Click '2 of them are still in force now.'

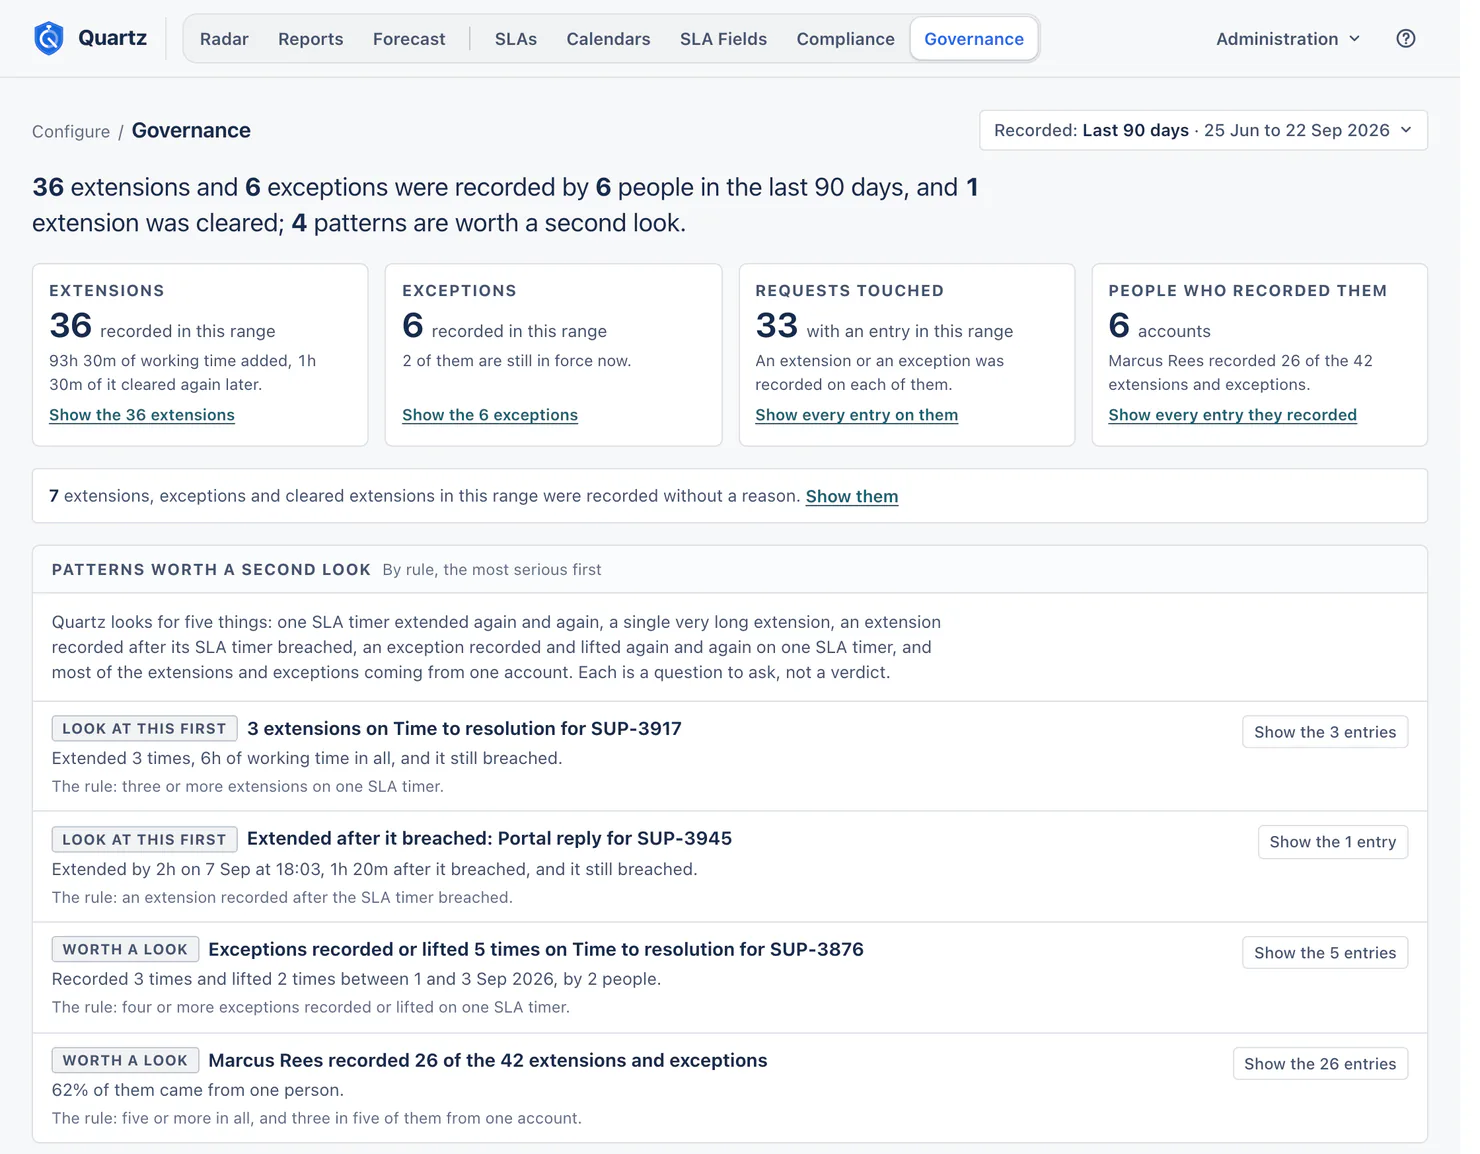coord(516,361)
